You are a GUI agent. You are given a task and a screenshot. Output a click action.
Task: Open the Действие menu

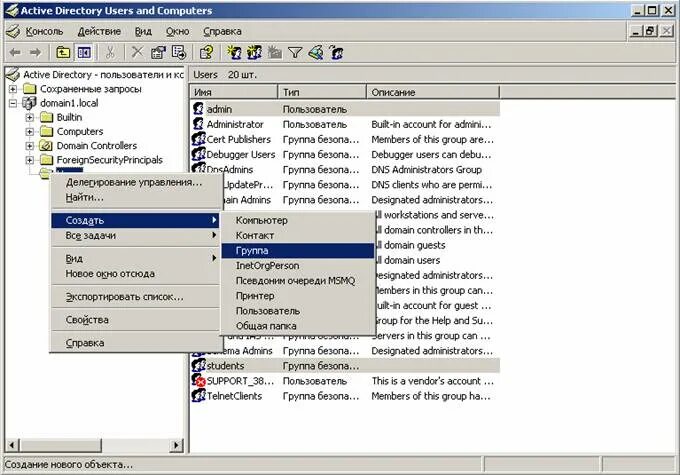[99, 31]
